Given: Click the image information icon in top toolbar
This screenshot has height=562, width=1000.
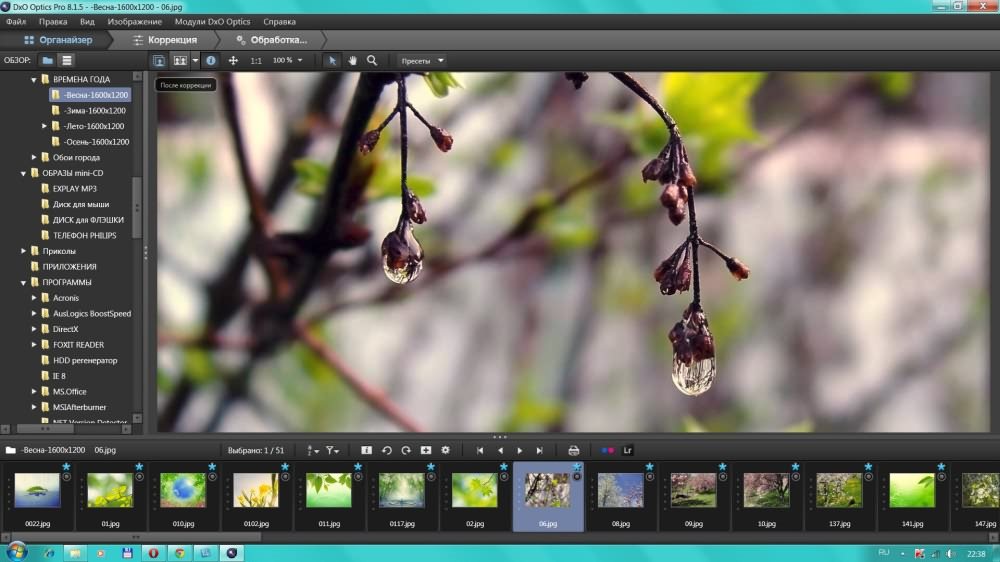Looking at the screenshot, I should tap(211, 60).
